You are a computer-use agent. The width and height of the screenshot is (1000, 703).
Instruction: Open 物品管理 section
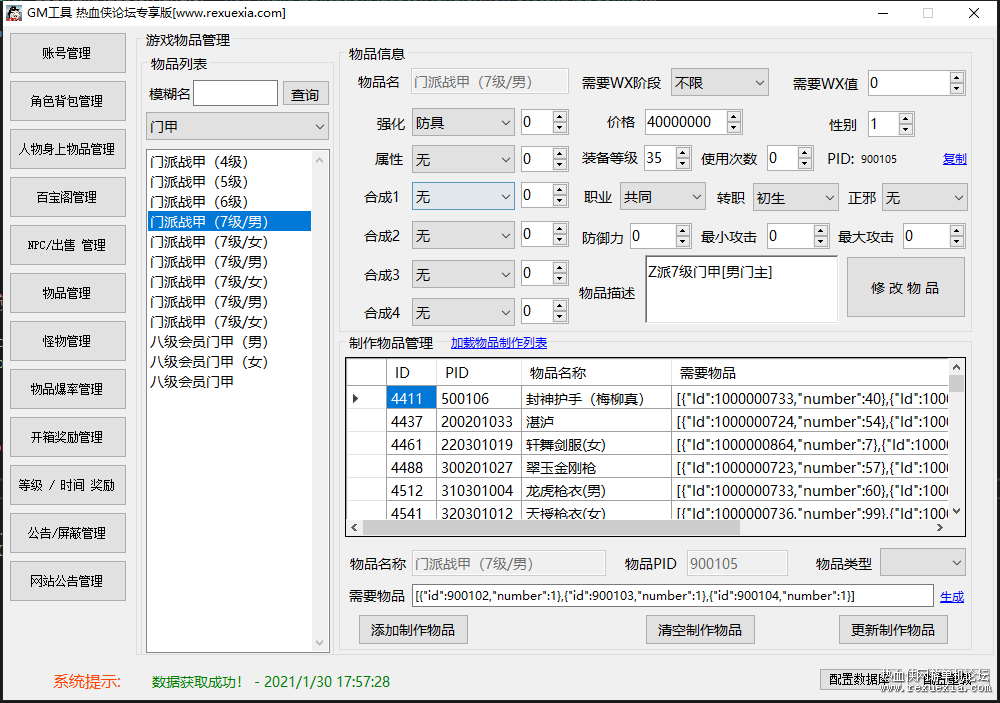(68, 293)
